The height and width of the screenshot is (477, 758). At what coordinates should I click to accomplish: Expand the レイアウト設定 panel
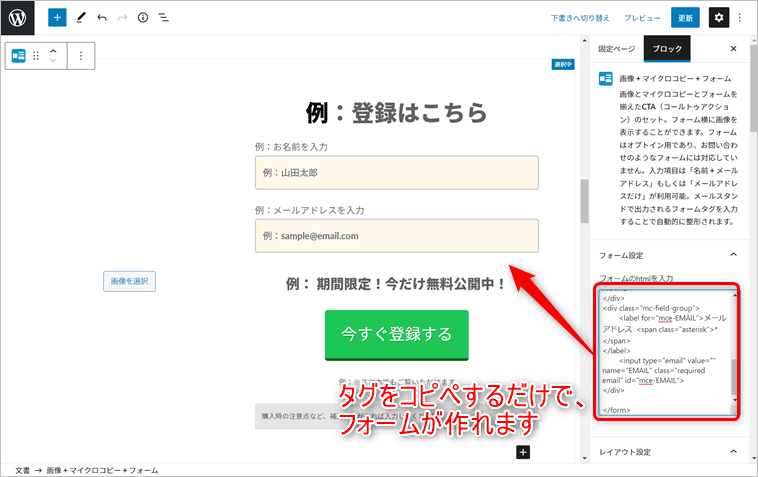735,452
